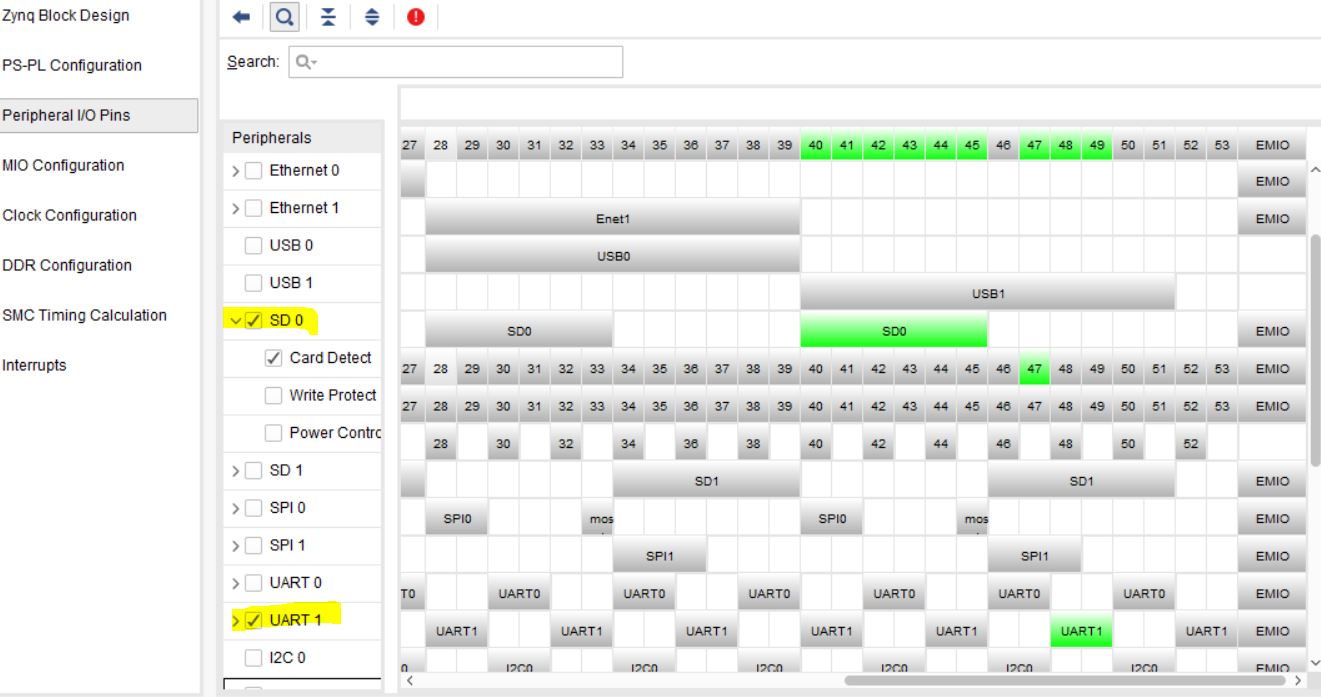Viewport: 1321px width, 697px height.
Task: Click EMIO button in UART 0 row
Action: [x=1272, y=592]
